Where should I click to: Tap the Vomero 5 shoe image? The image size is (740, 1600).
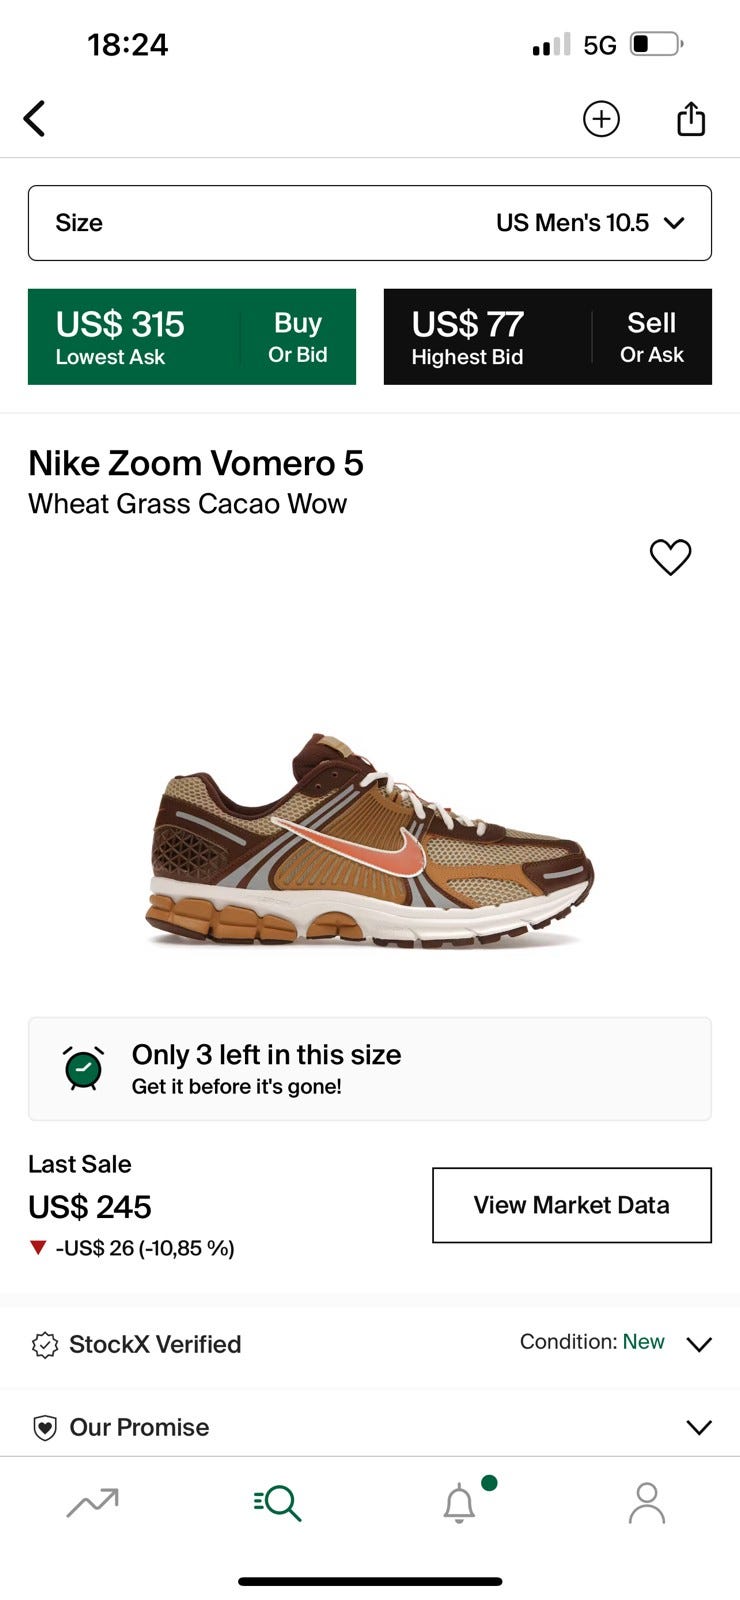coord(370,840)
